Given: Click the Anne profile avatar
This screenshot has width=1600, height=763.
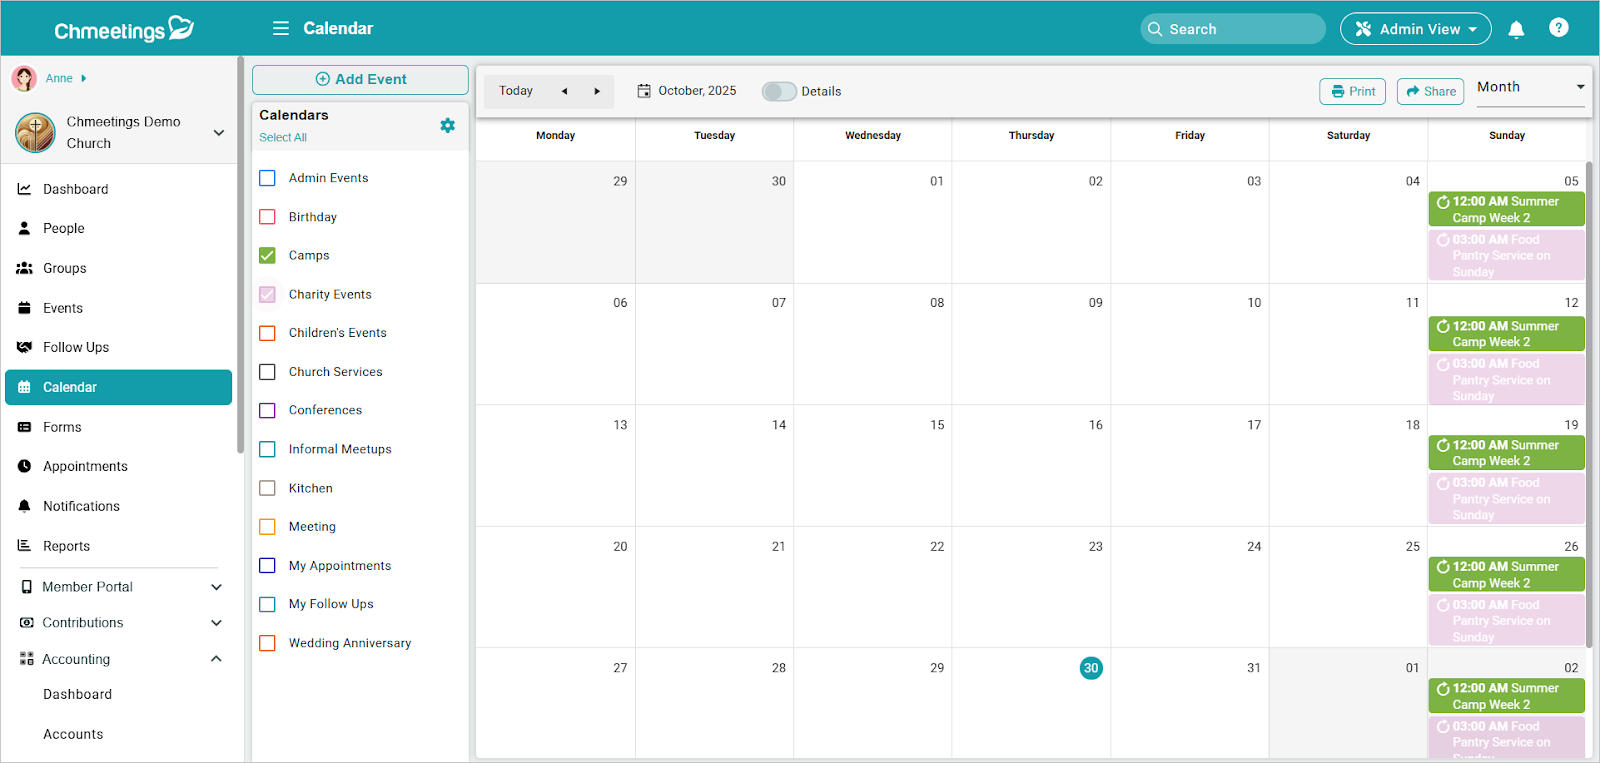Looking at the screenshot, I should pyautogui.click(x=24, y=78).
